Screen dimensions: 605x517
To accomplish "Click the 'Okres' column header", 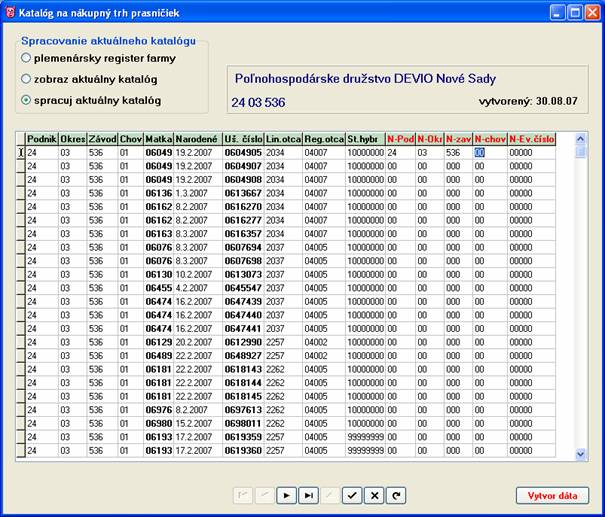I will (73, 139).
